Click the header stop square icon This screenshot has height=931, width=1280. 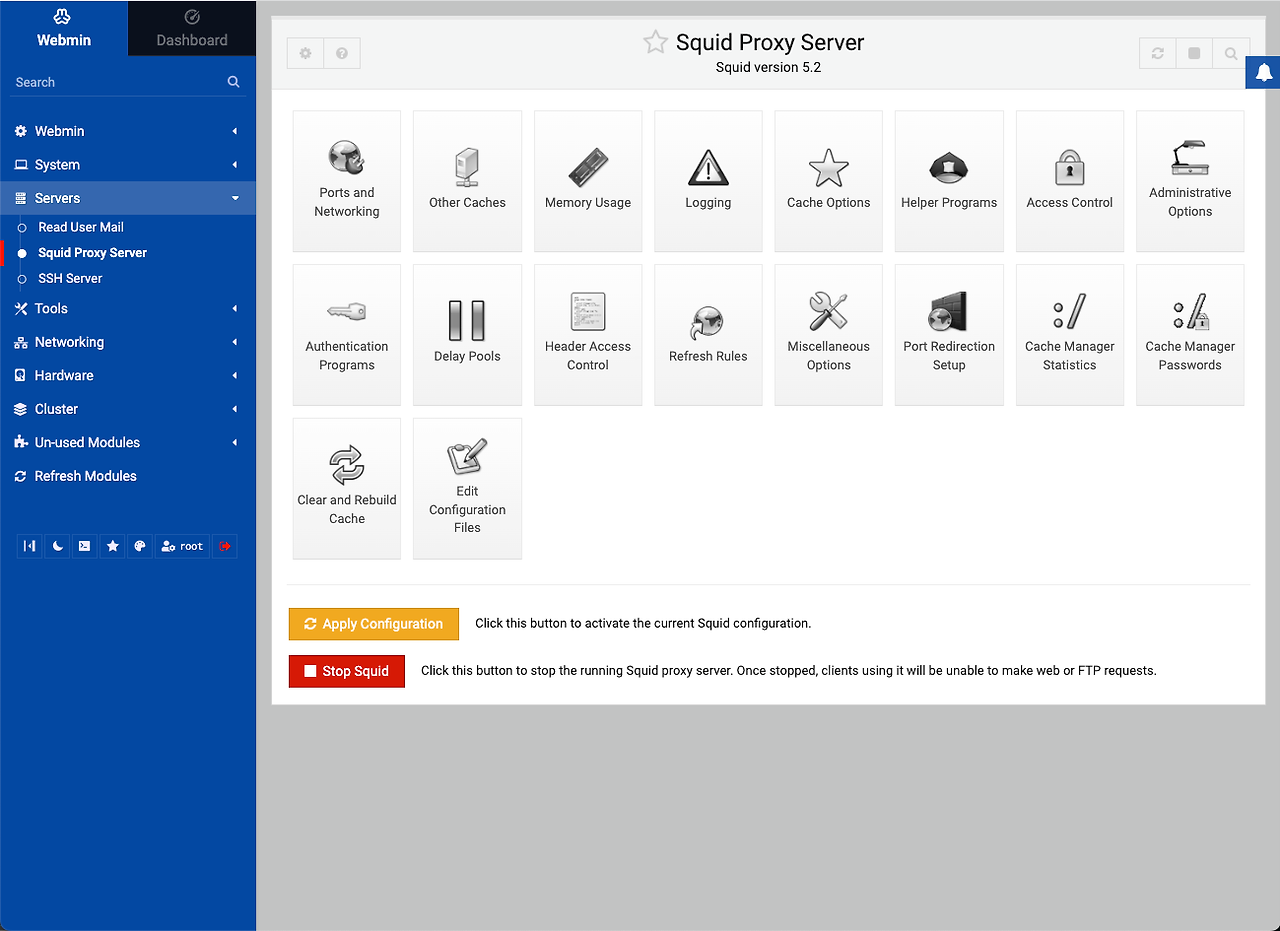[x=1194, y=53]
